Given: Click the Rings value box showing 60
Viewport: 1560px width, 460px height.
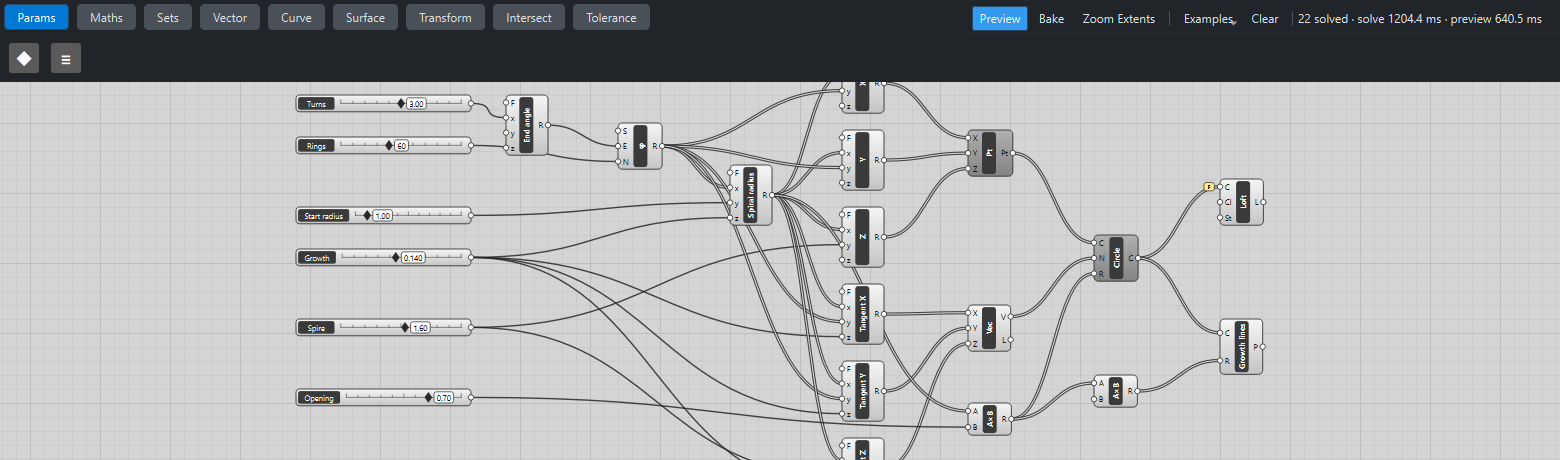Looking at the screenshot, I should tap(401, 145).
